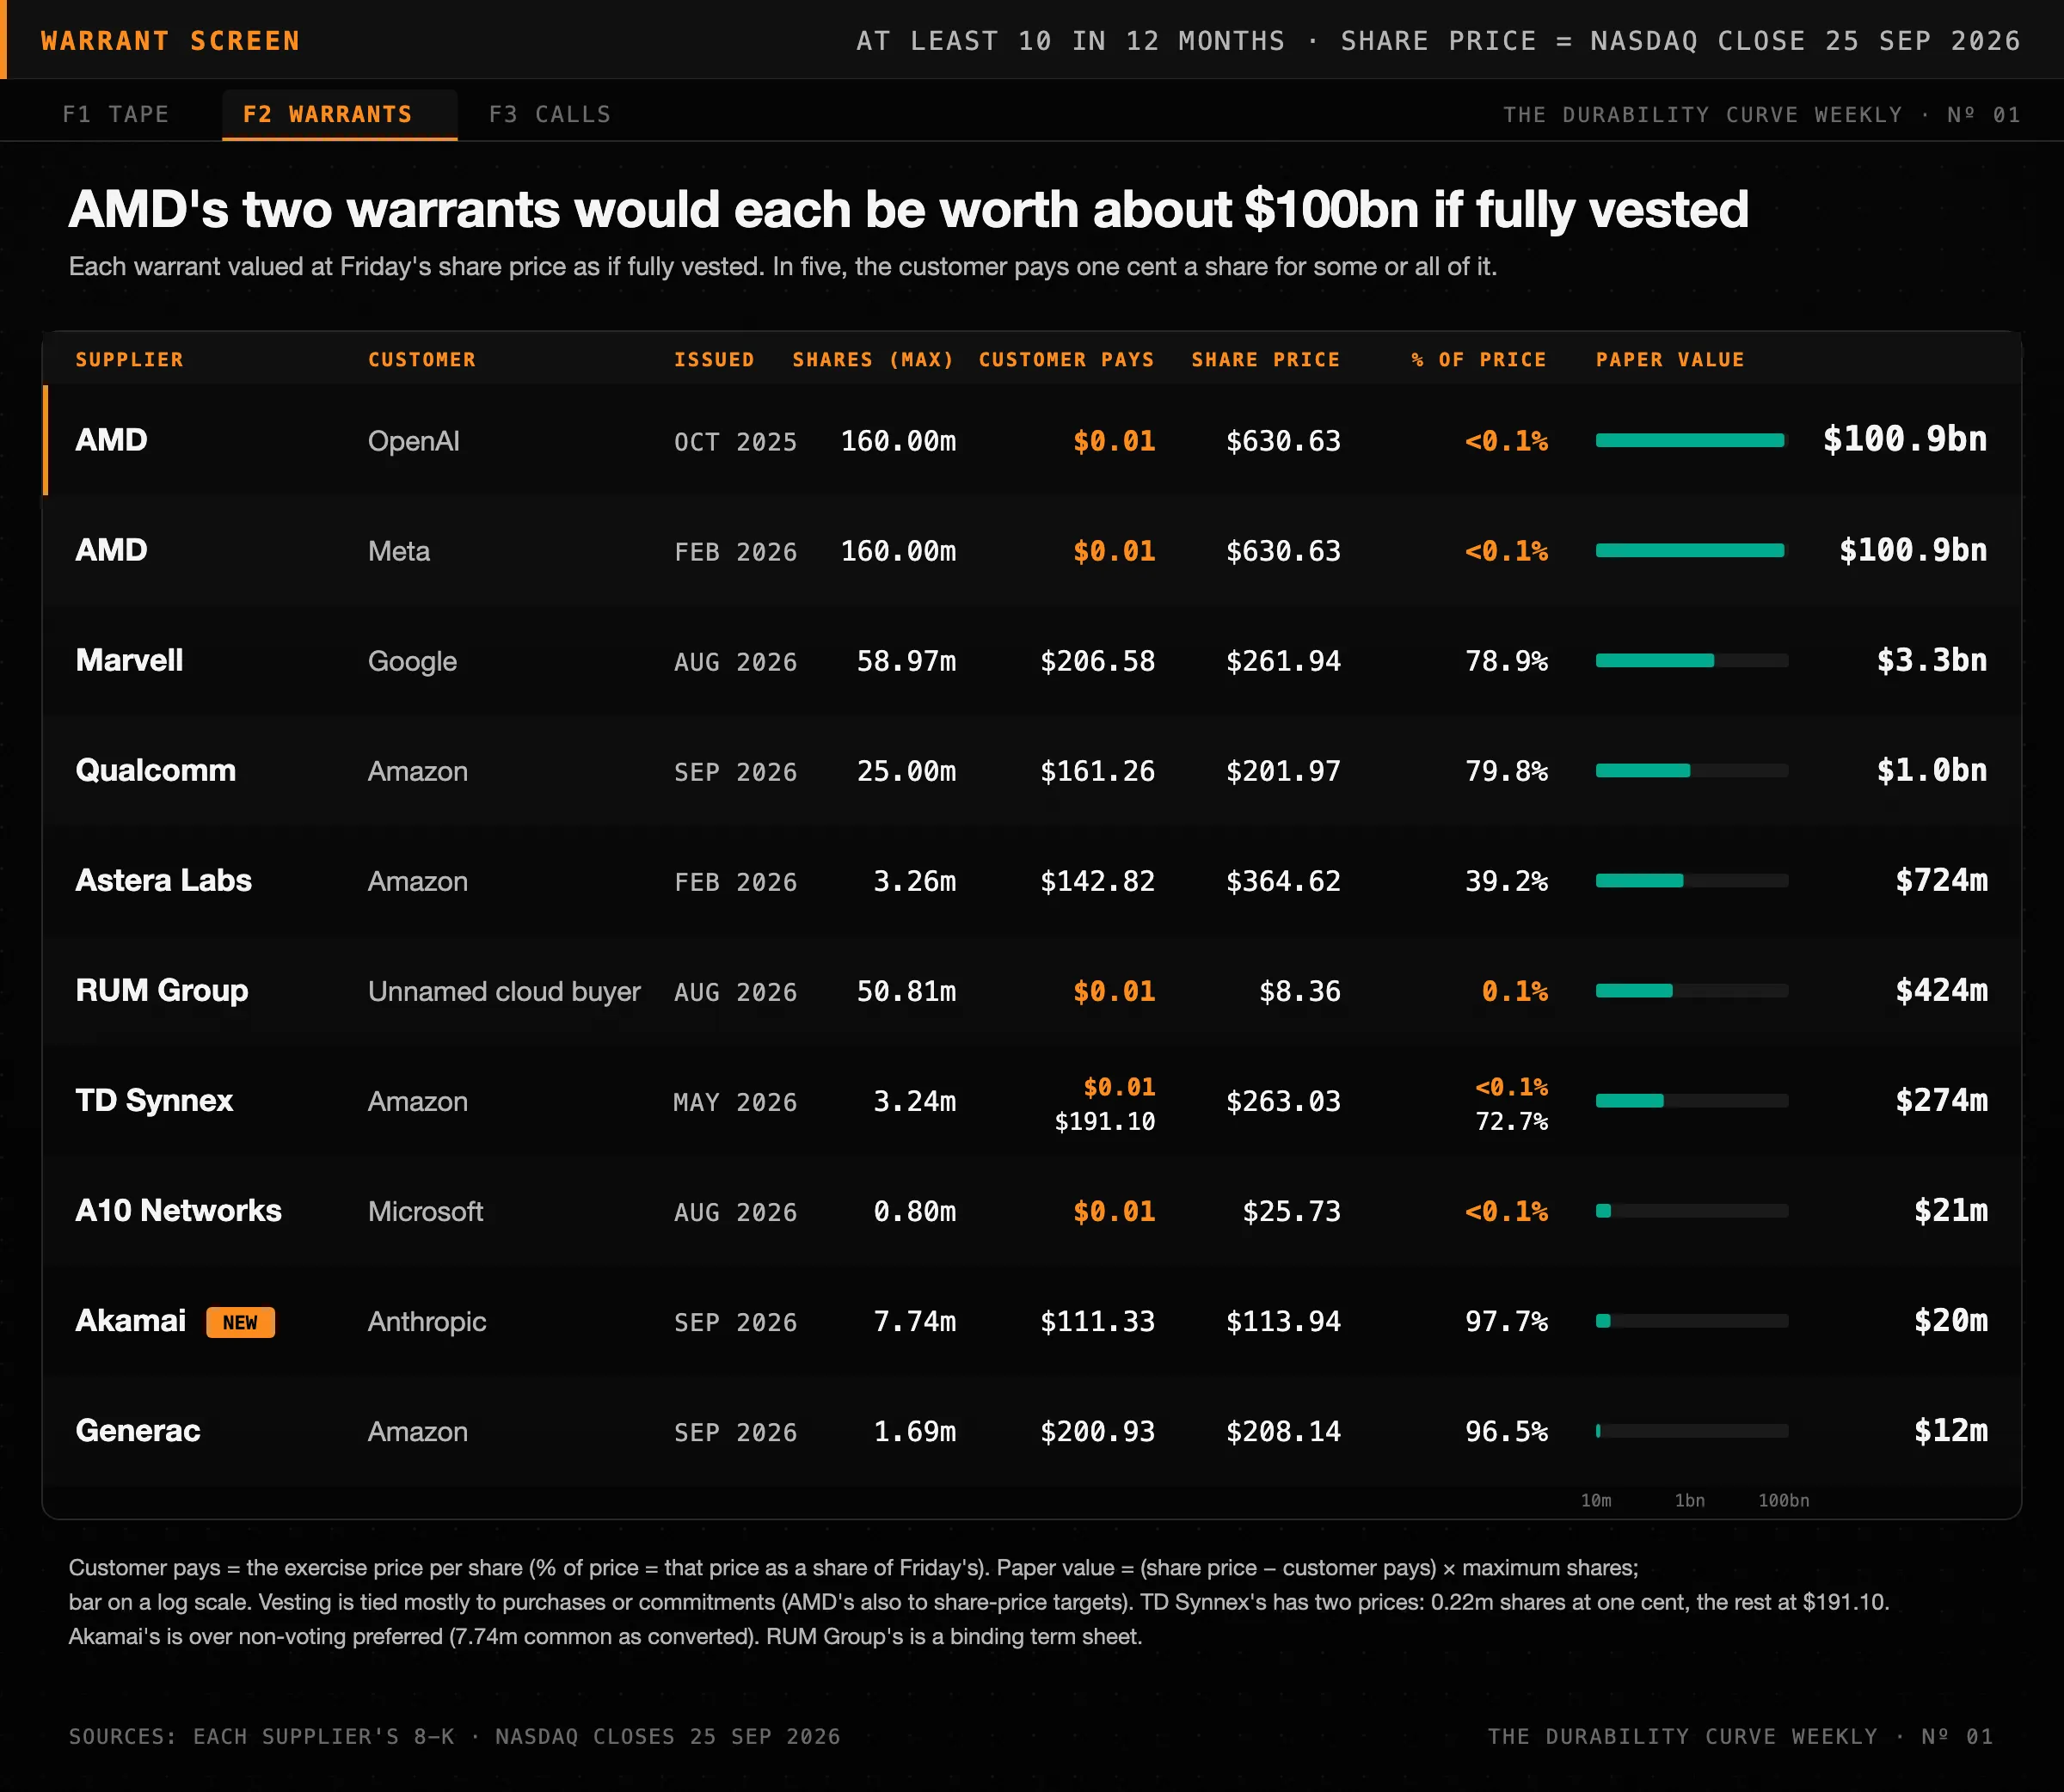Click the Unnamed cloud buyer cell
Viewport: 2064px width, 1792px height.
pos(504,991)
